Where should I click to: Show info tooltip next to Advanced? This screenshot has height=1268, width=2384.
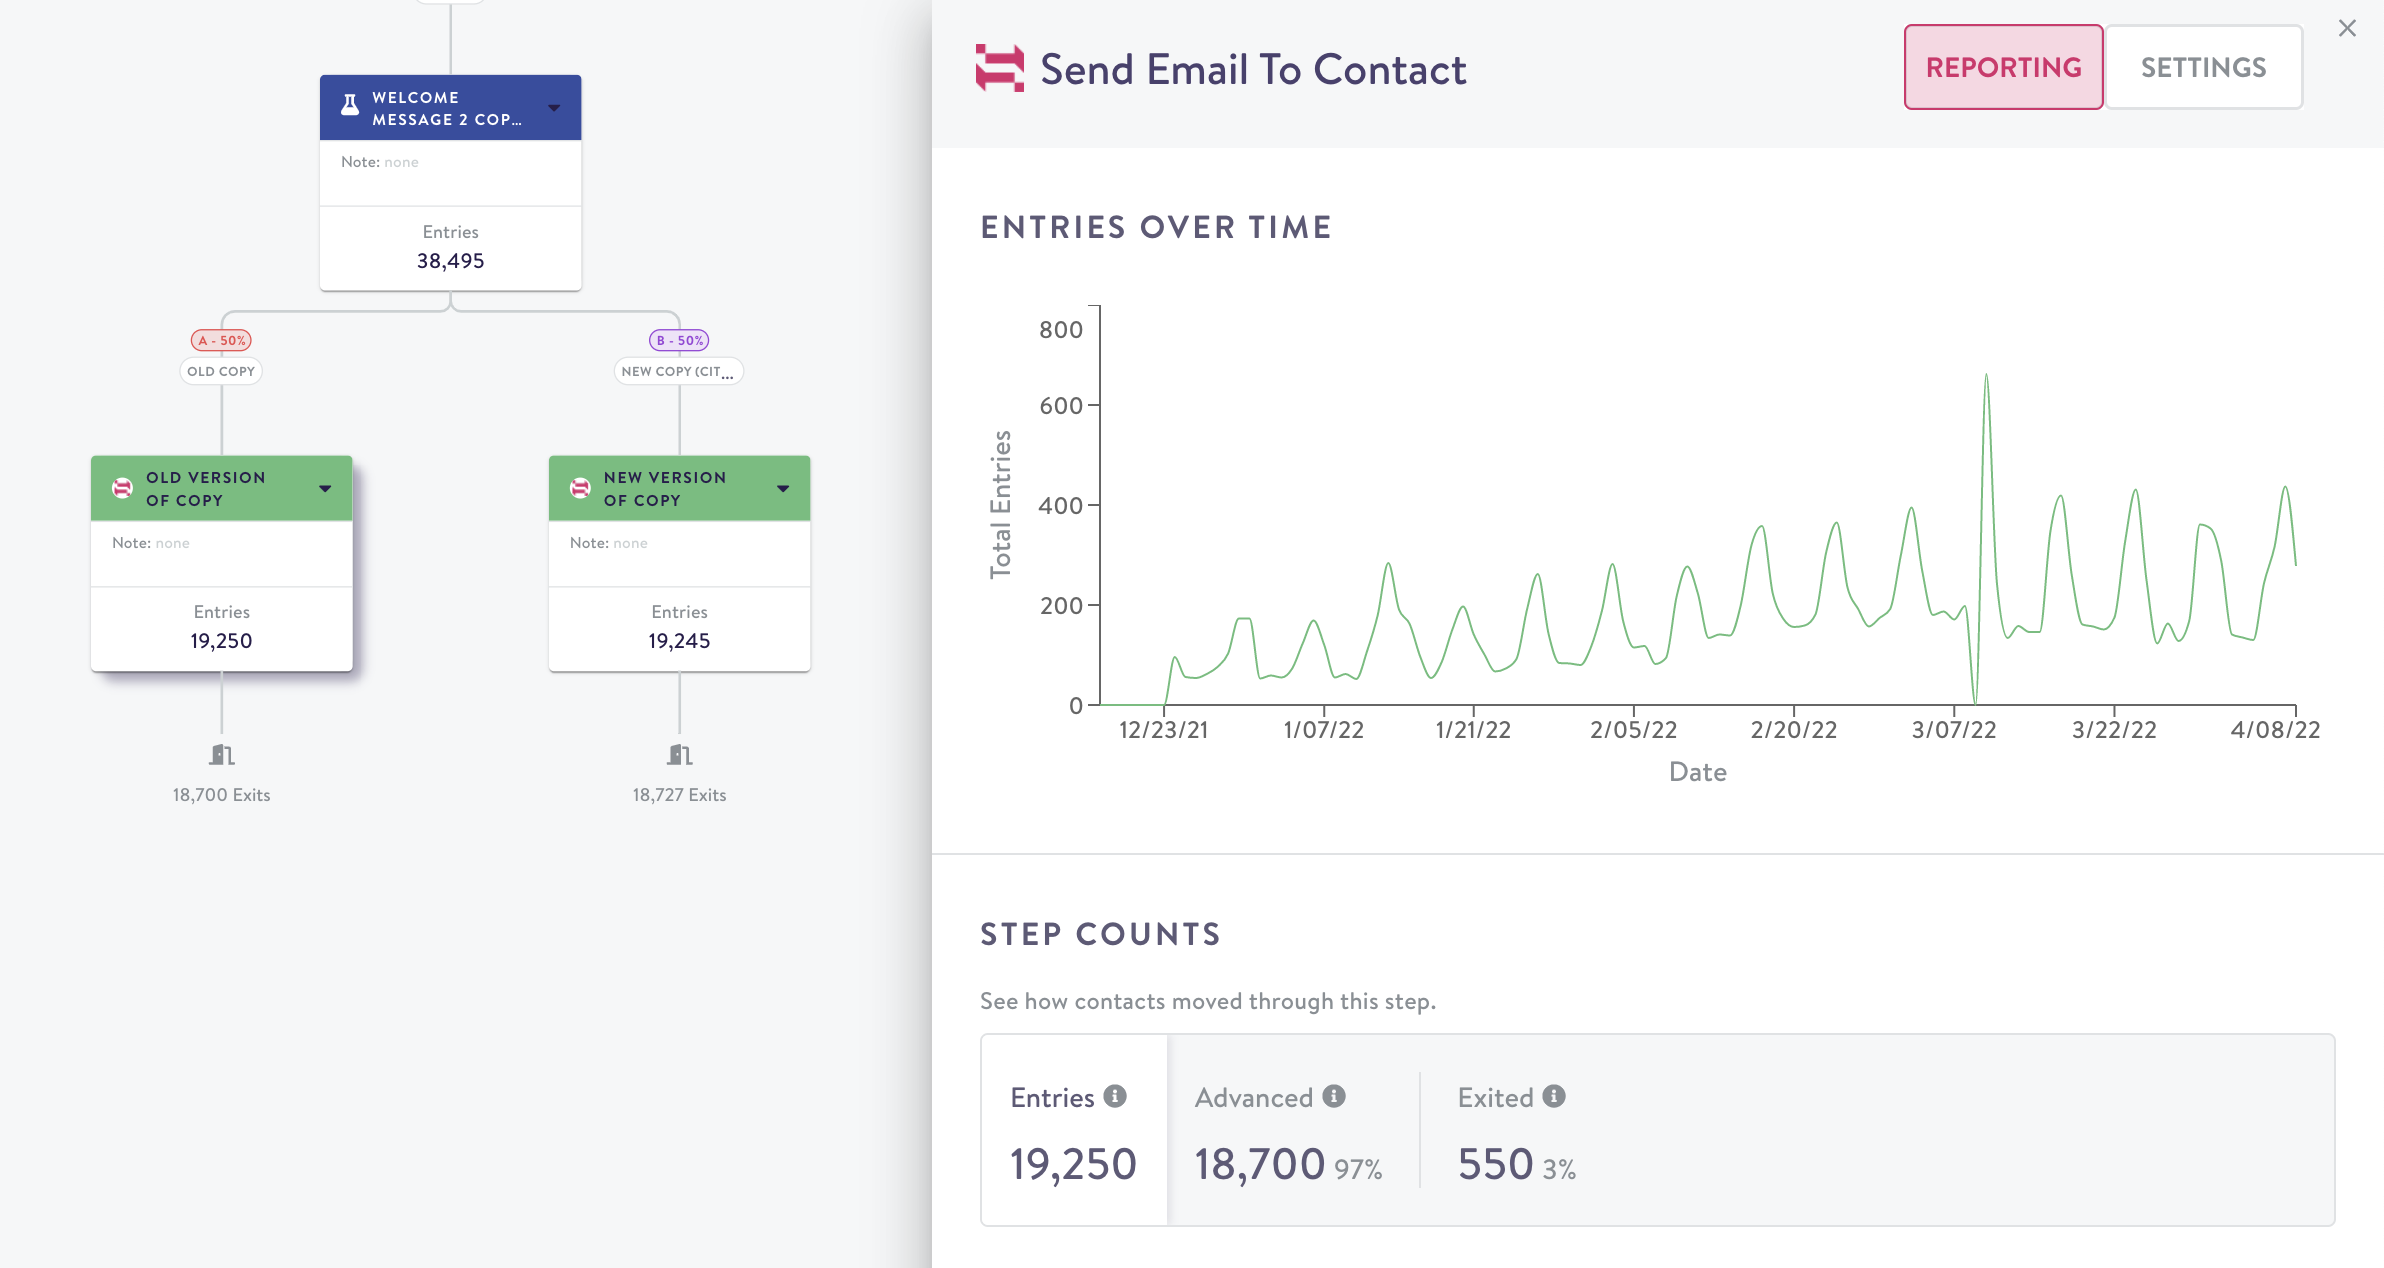coord(1334,1096)
